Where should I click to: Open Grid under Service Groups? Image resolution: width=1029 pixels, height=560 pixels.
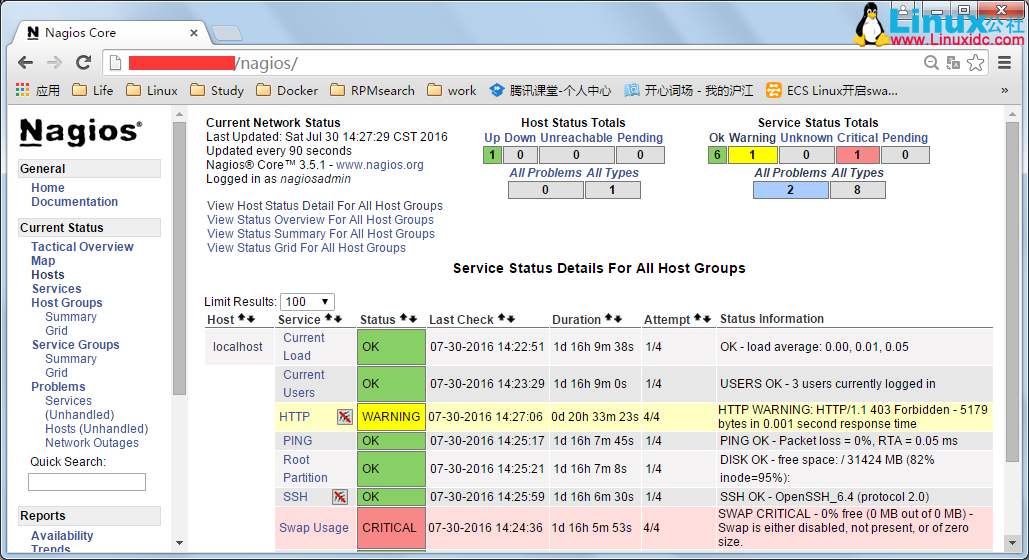click(x=56, y=372)
